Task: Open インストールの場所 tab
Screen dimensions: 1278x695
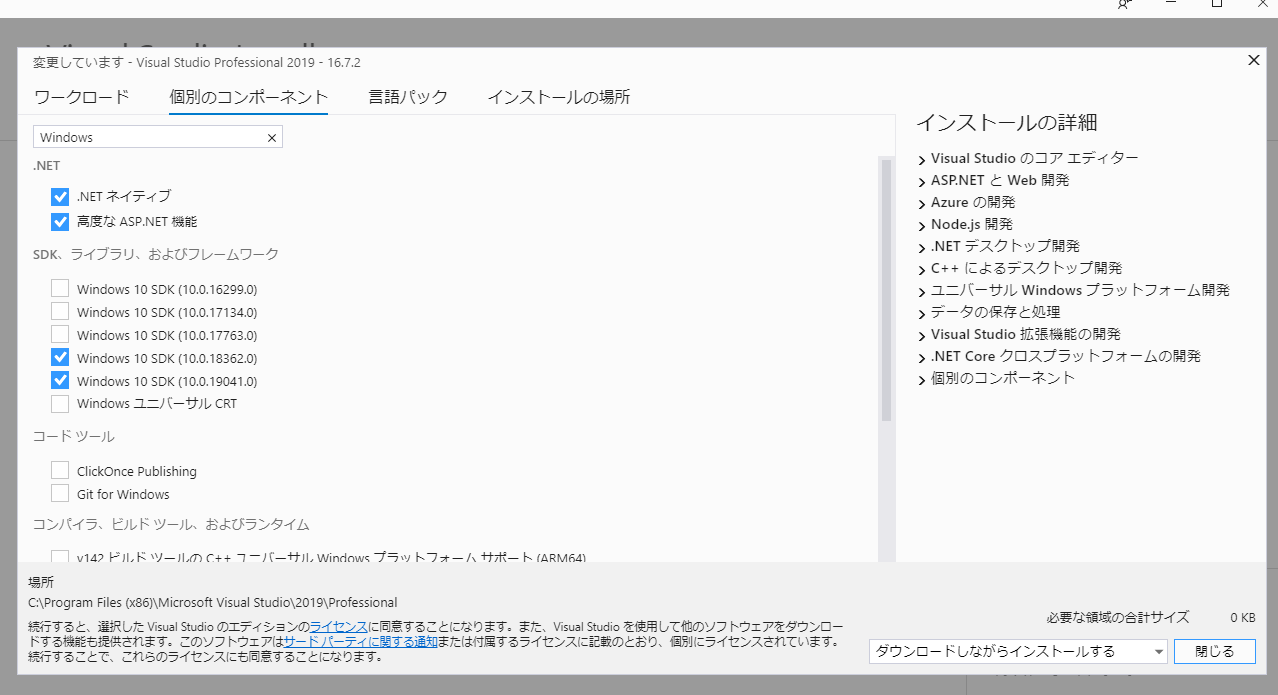Action: pos(559,97)
